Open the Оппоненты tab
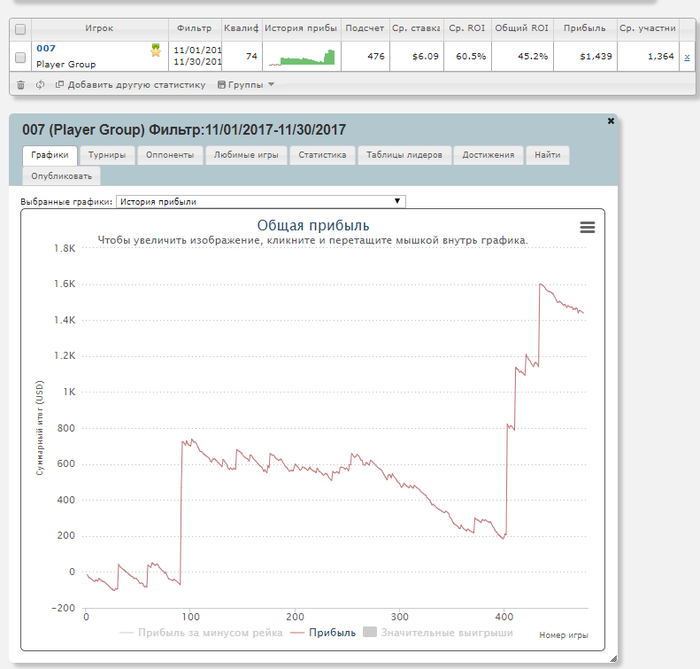Screen dimensions: 700x669 coord(170,155)
